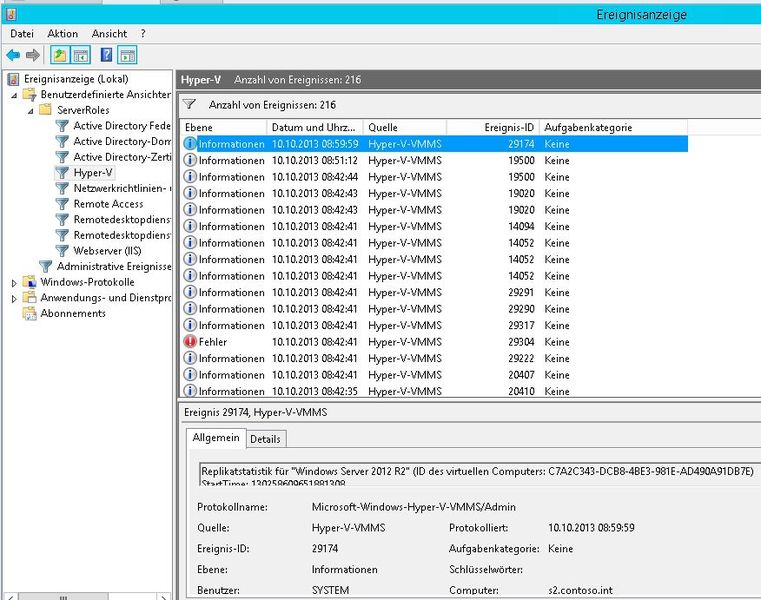Sort by the Datum und Uhrzeit column header
The width and height of the screenshot is (761, 600).
312,127
